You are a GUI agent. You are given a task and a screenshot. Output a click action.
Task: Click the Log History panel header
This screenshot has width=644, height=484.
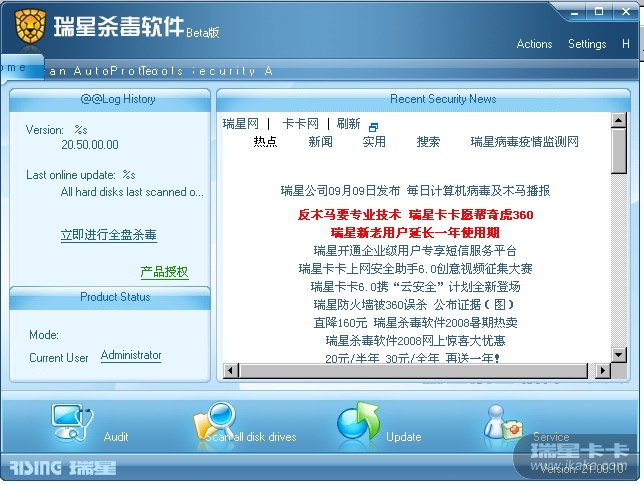coord(110,99)
